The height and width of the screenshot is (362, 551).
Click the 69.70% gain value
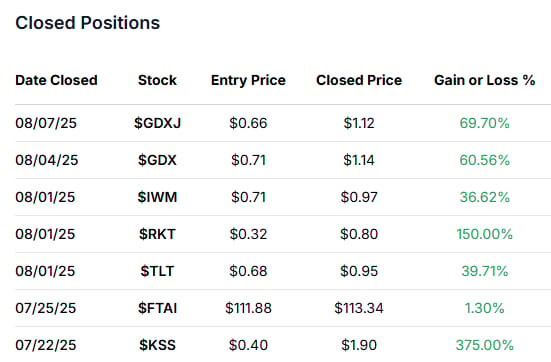[485, 123]
